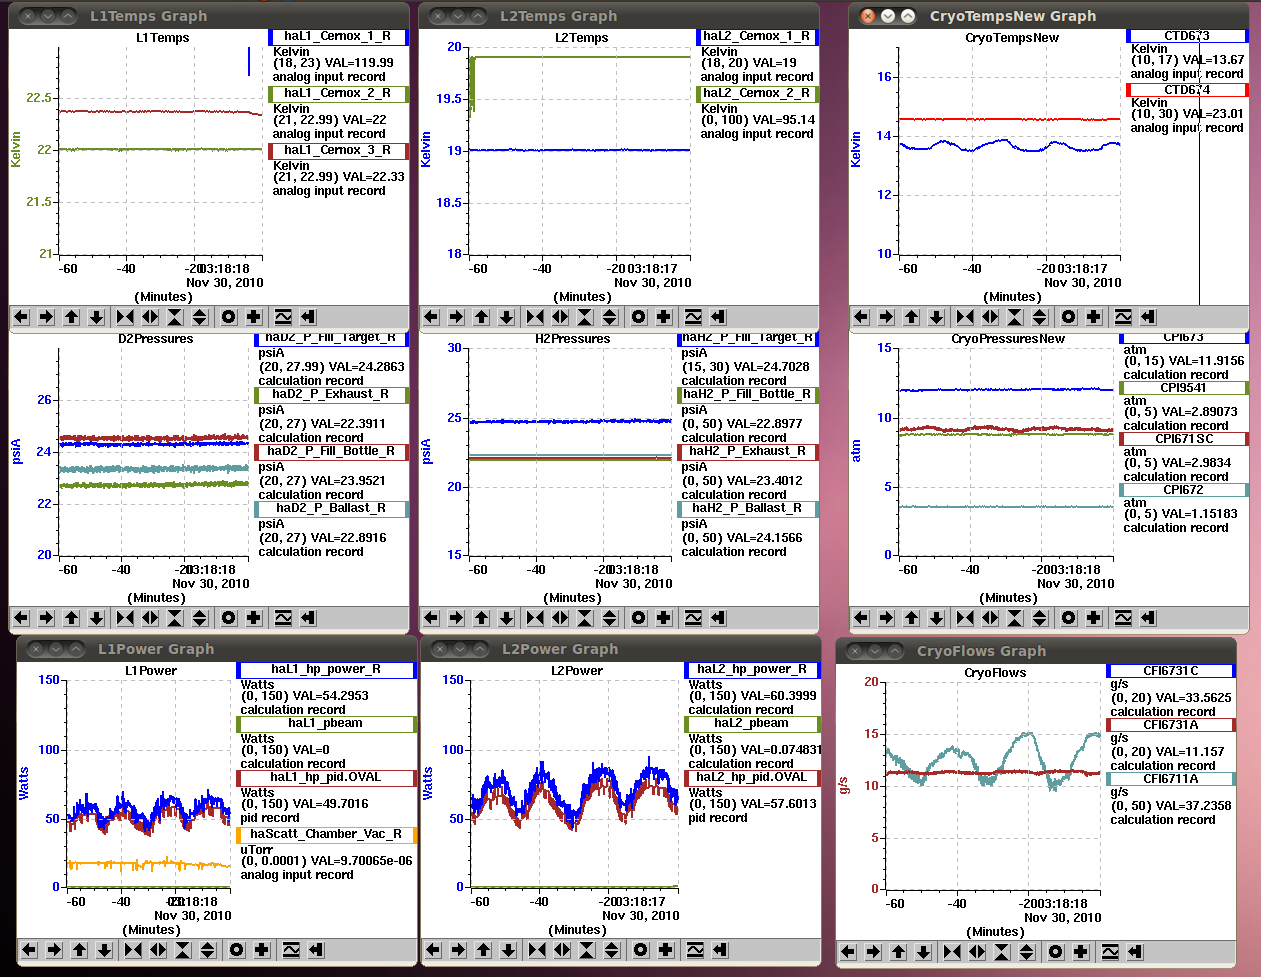Select the CPI671SC curve legend
The width and height of the screenshot is (1261, 977).
[x=1184, y=439]
